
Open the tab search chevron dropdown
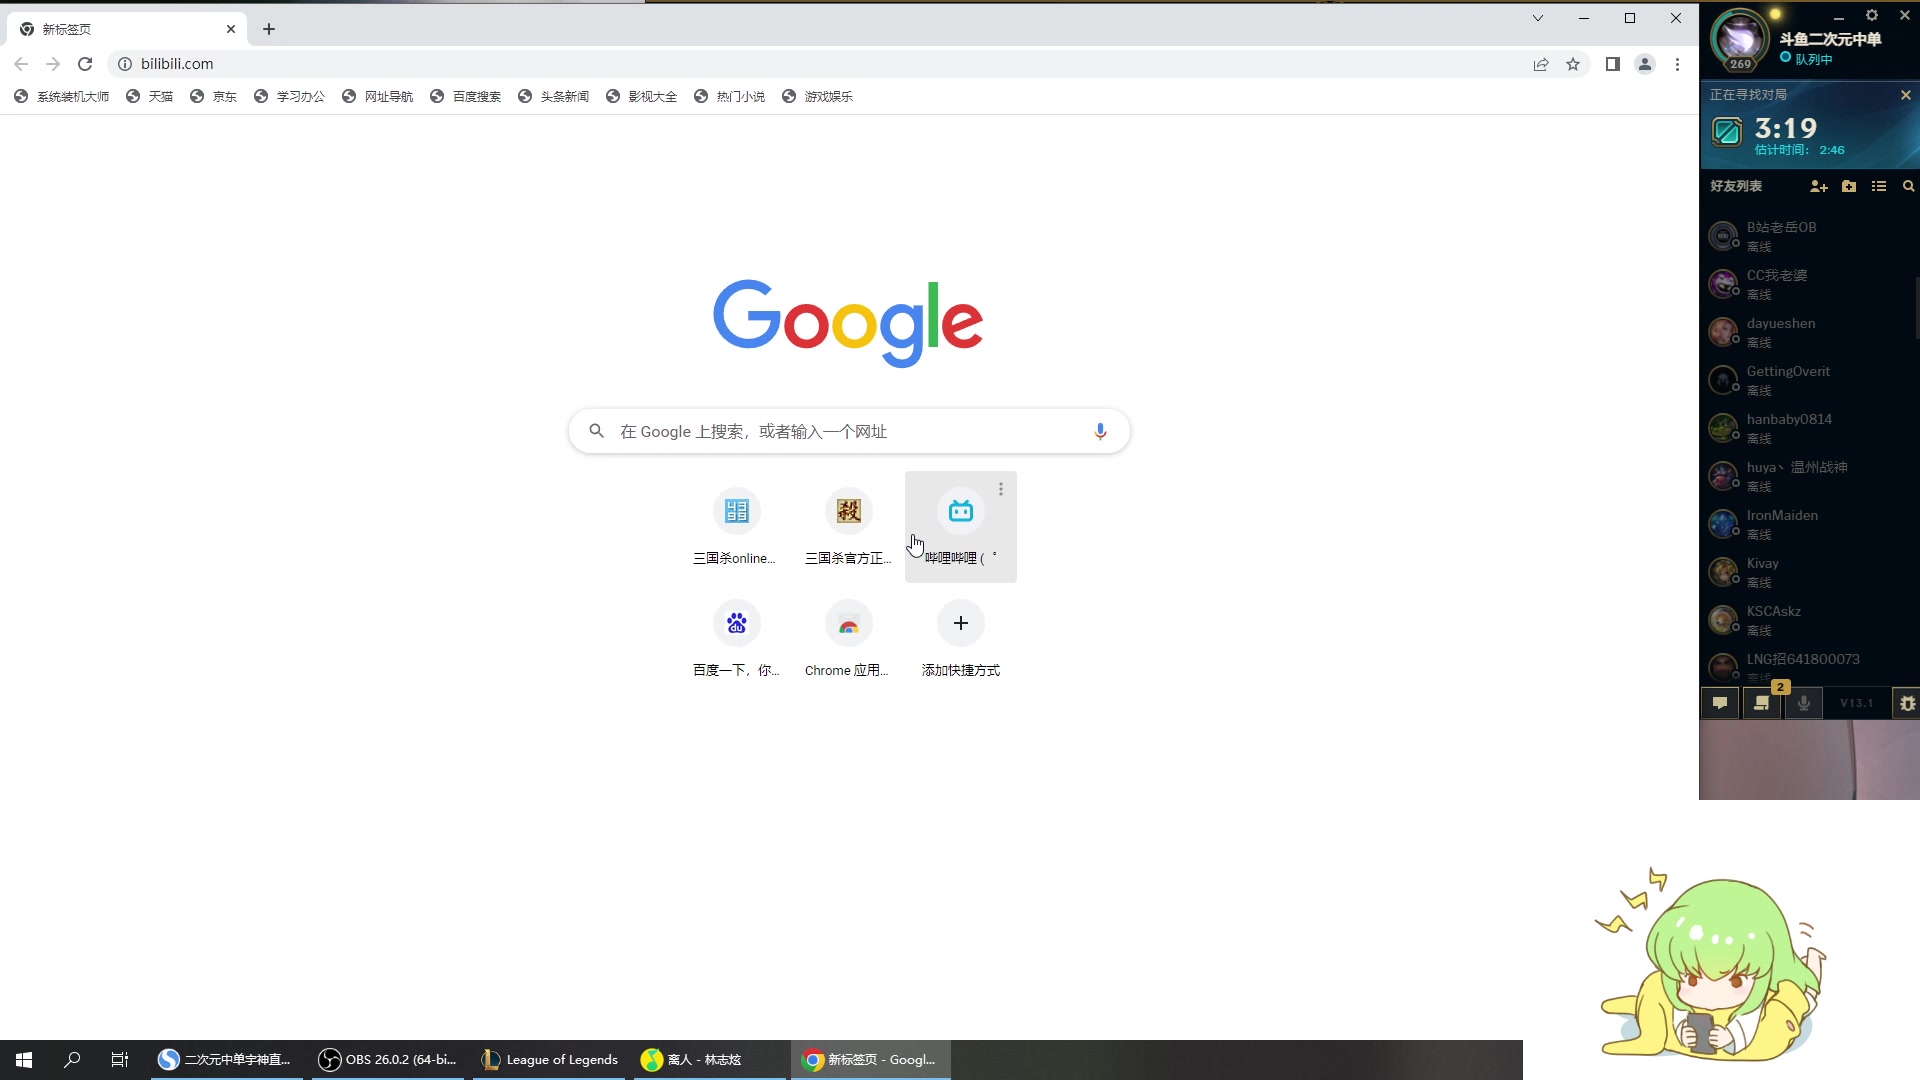pos(1538,18)
